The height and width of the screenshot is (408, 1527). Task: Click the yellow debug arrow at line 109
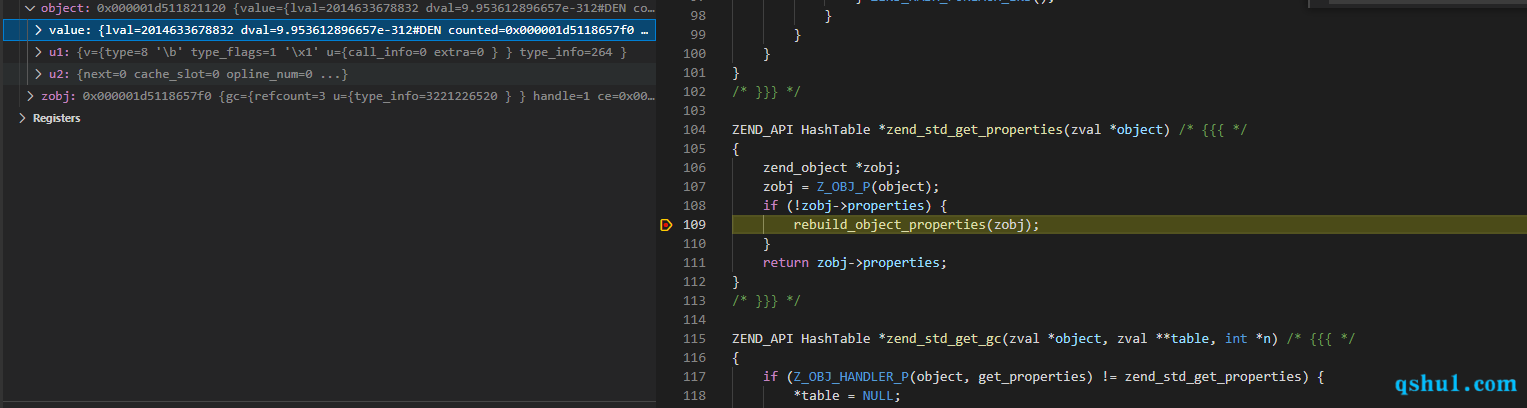click(x=667, y=225)
